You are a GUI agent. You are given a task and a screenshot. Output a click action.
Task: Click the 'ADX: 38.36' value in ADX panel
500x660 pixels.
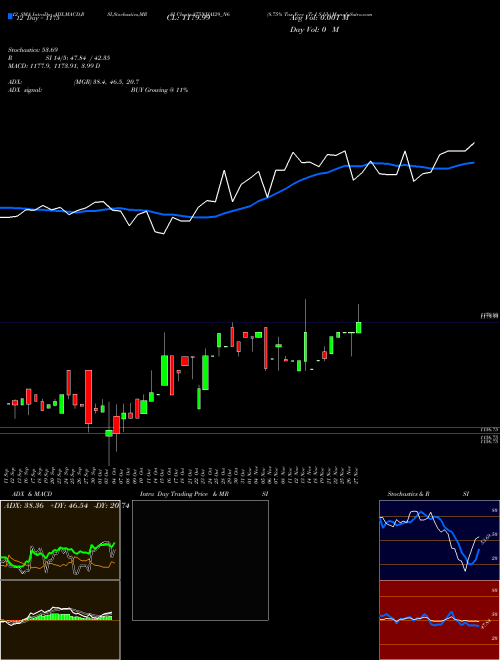24,505
